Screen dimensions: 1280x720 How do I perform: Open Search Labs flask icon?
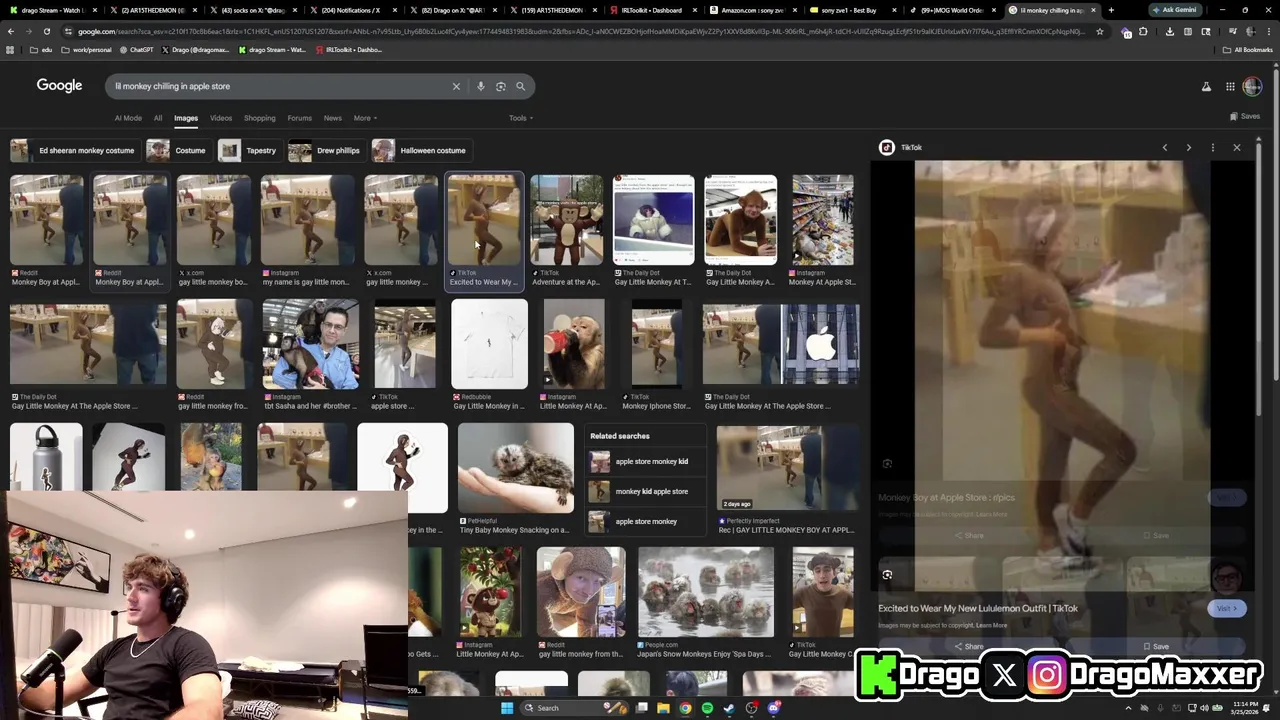(x=1206, y=86)
